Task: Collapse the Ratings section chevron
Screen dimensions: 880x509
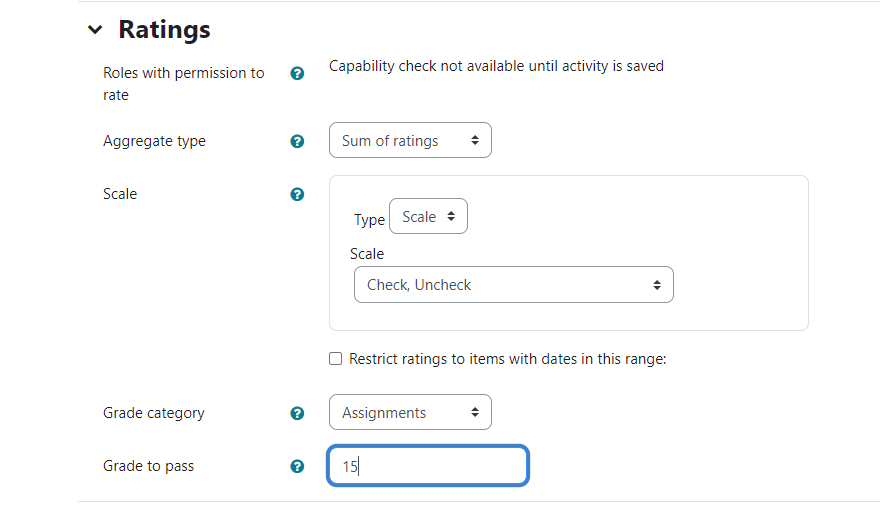Action: [x=95, y=30]
